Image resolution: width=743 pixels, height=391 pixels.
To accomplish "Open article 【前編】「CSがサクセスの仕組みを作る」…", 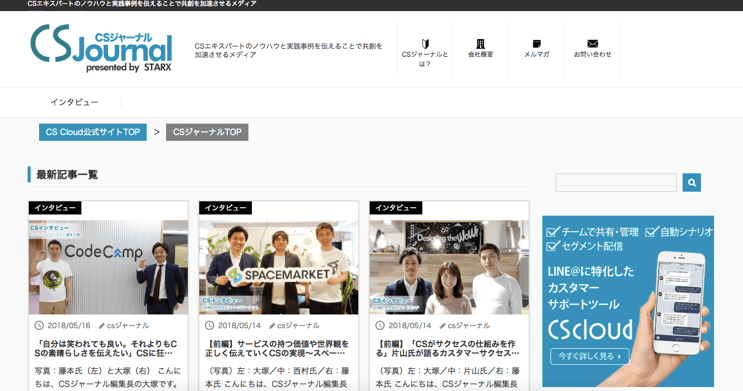I will coord(447,348).
